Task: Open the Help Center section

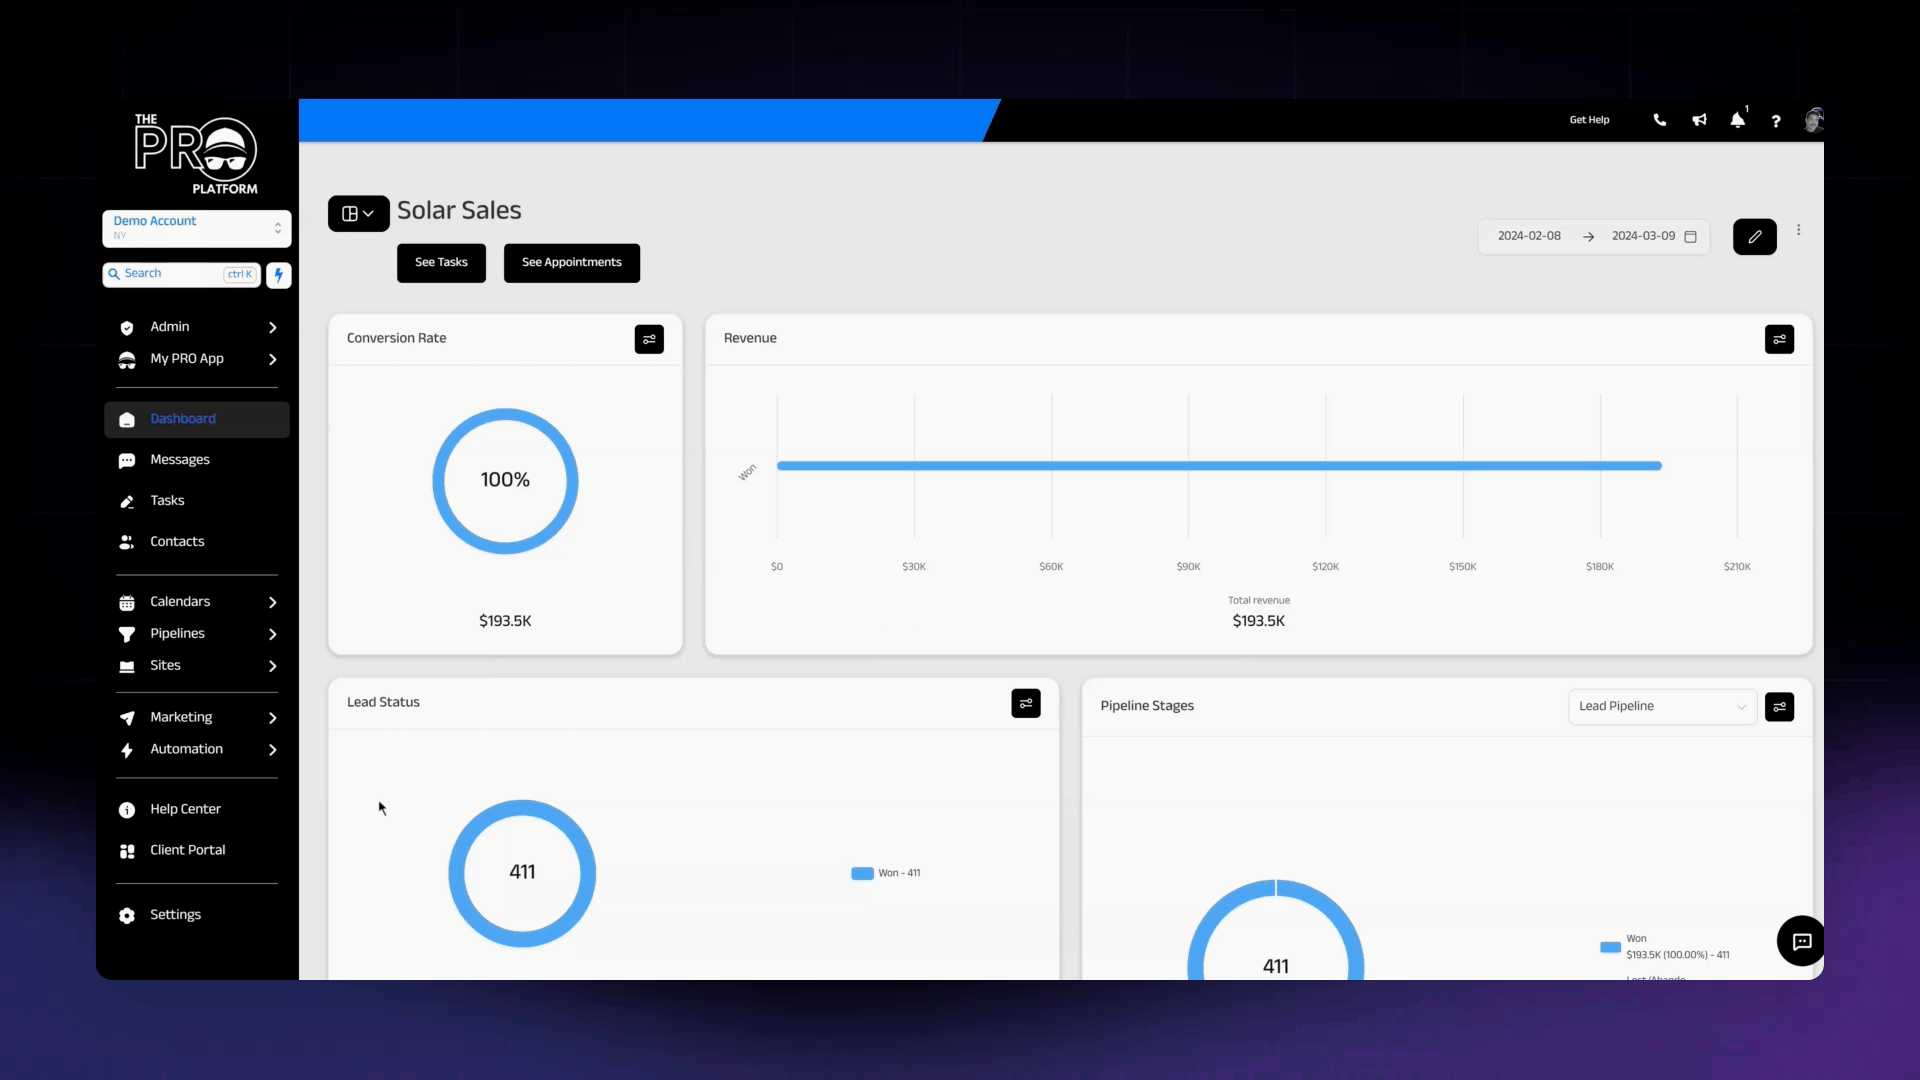Action: click(185, 808)
